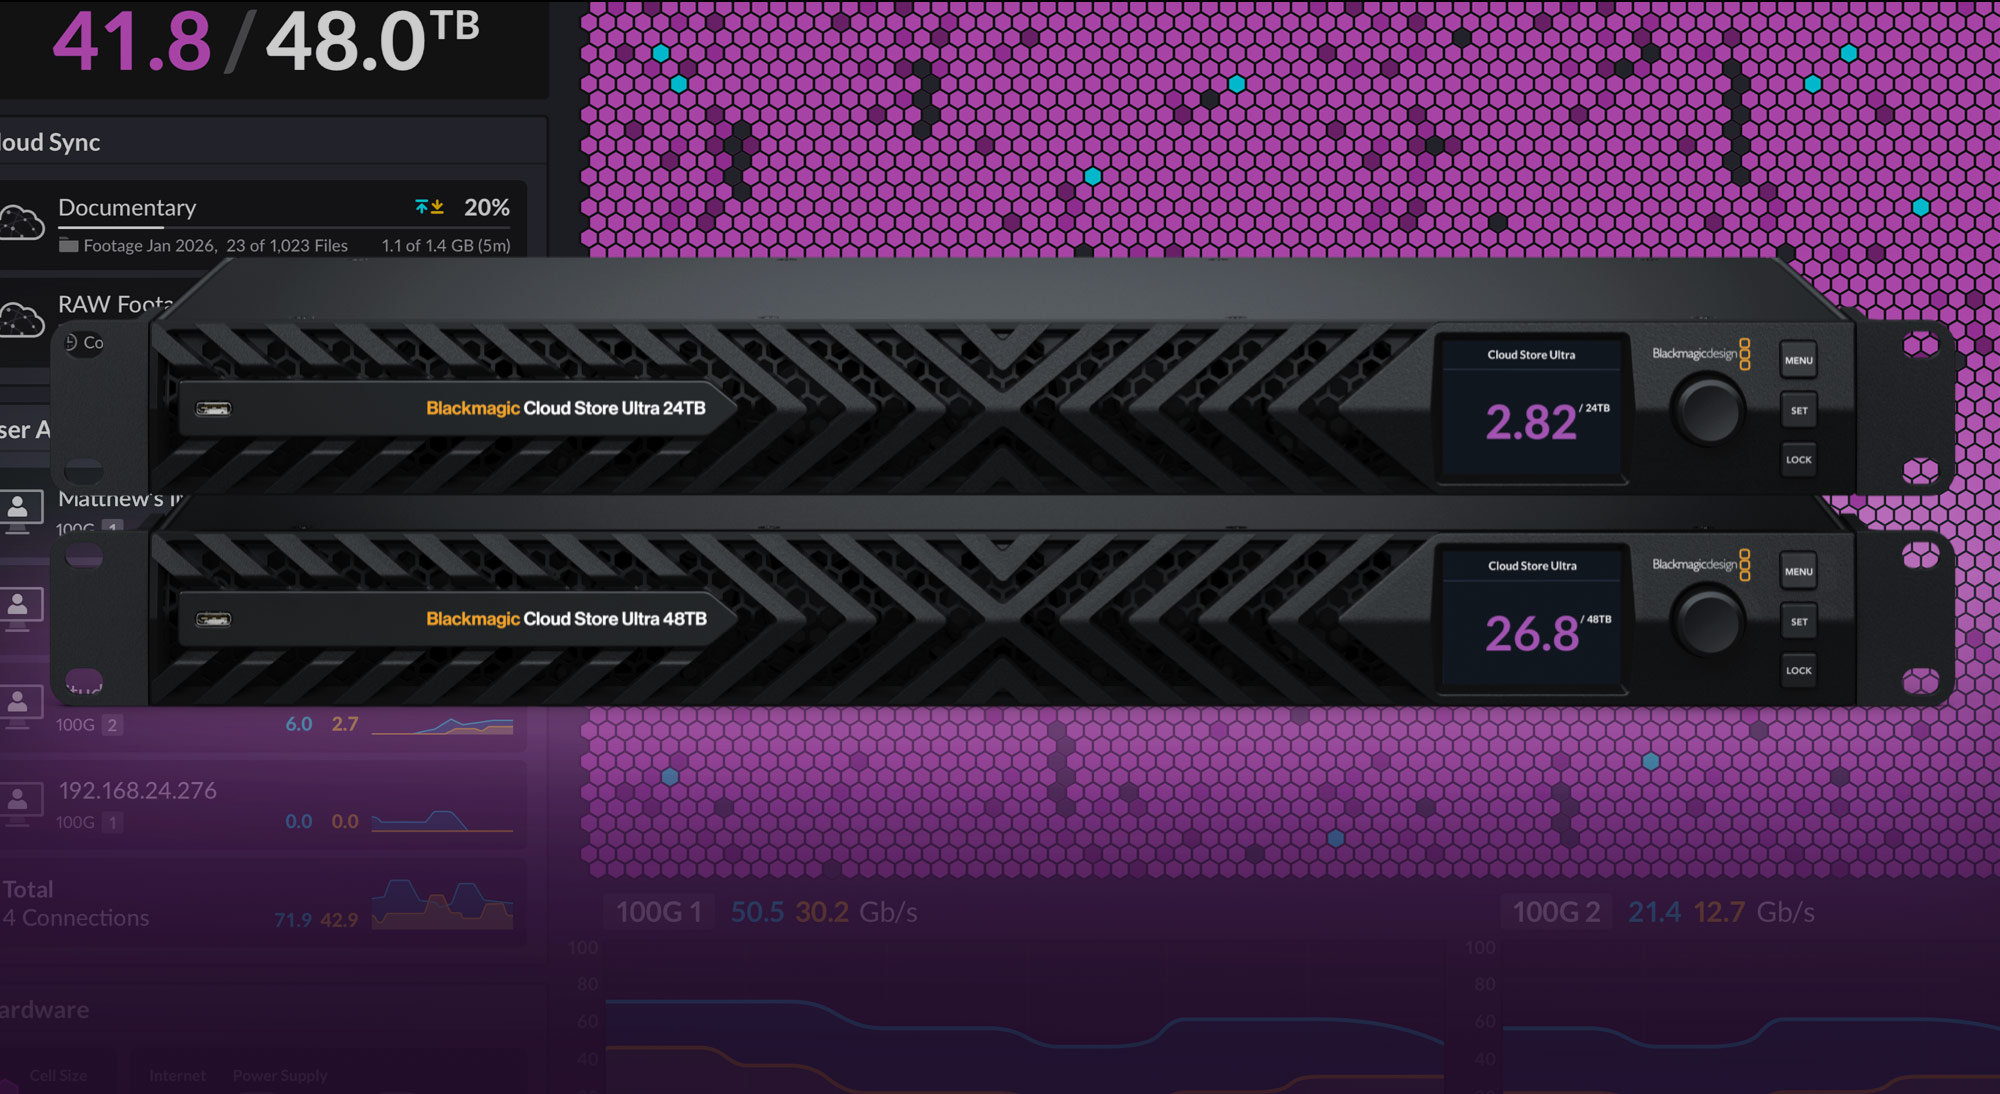Turn the rotary knob on 24TB unit
This screenshot has height=1094, width=2000.
1708,411
